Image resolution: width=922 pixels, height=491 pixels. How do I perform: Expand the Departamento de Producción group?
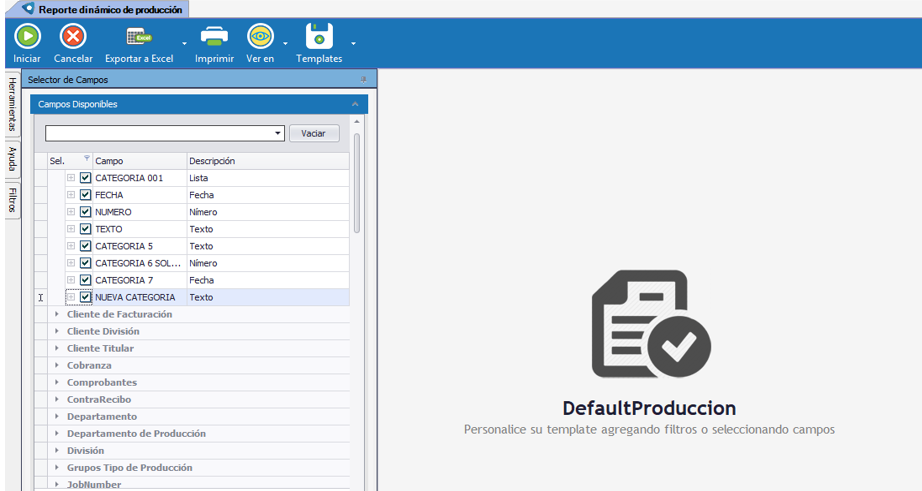57,433
